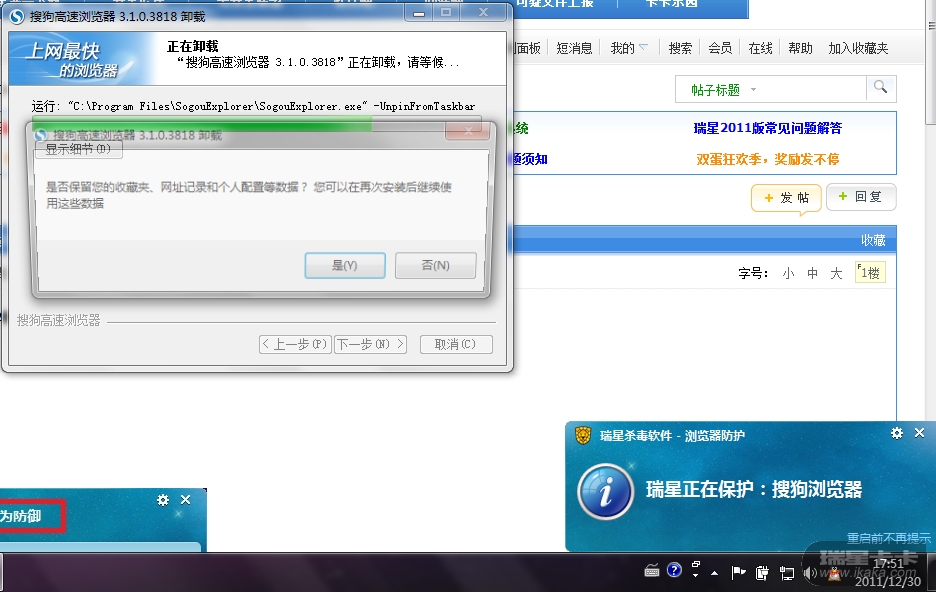Click the 否(N) button in the dialog
The height and width of the screenshot is (592, 936).
click(435, 266)
